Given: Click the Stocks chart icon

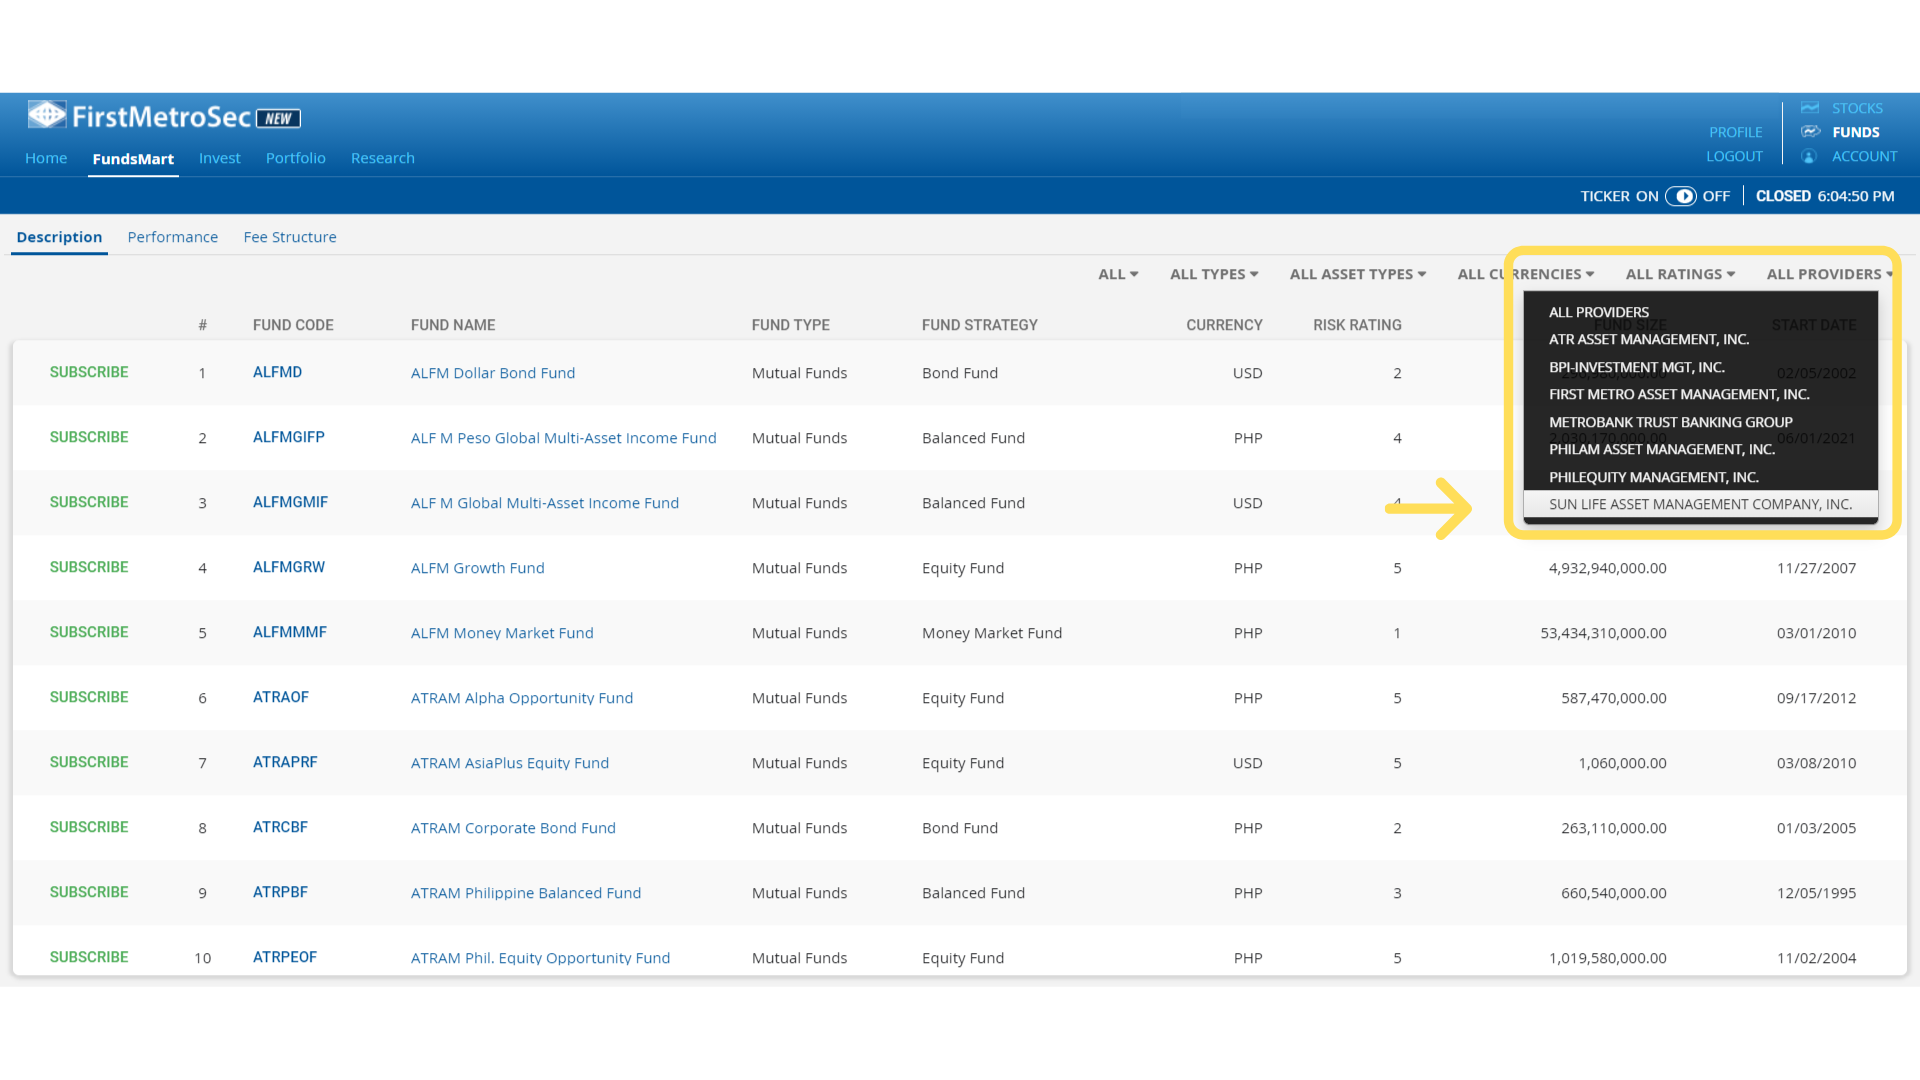Looking at the screenshot, I should pos(1810,108).
